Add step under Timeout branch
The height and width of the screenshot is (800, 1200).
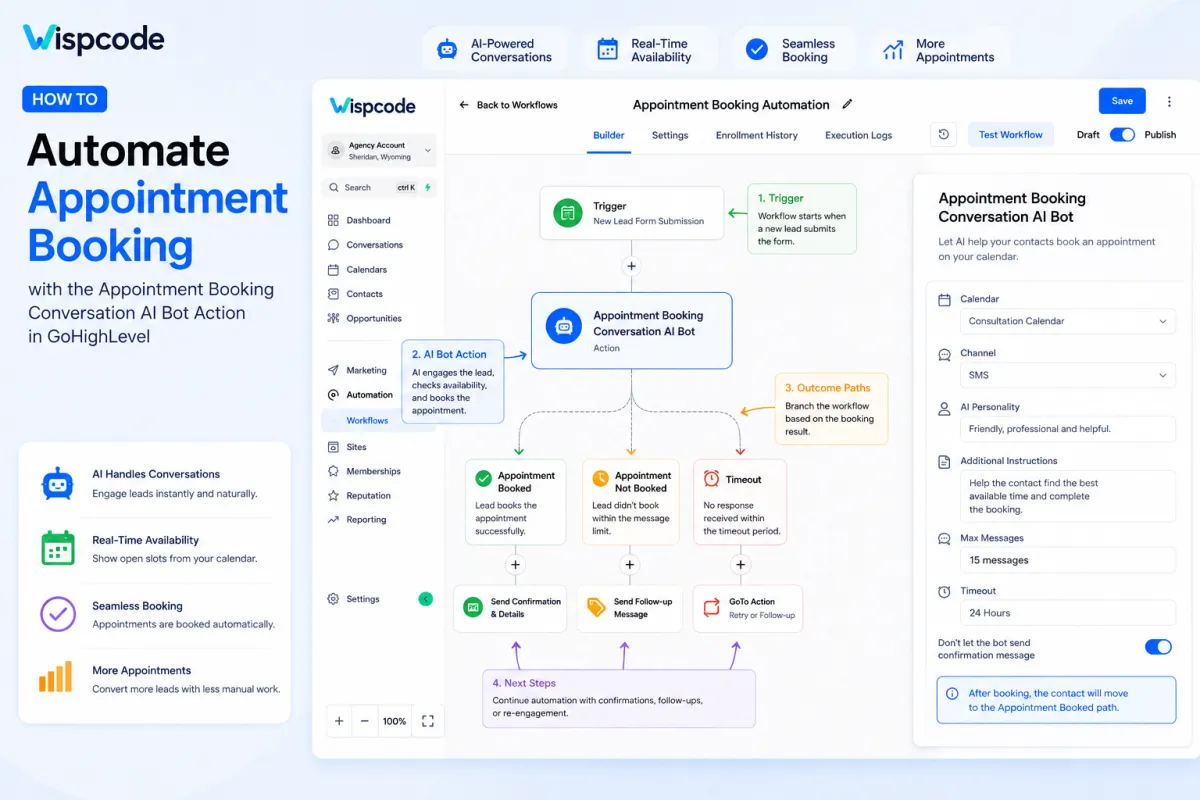click(x=740, y=565)
